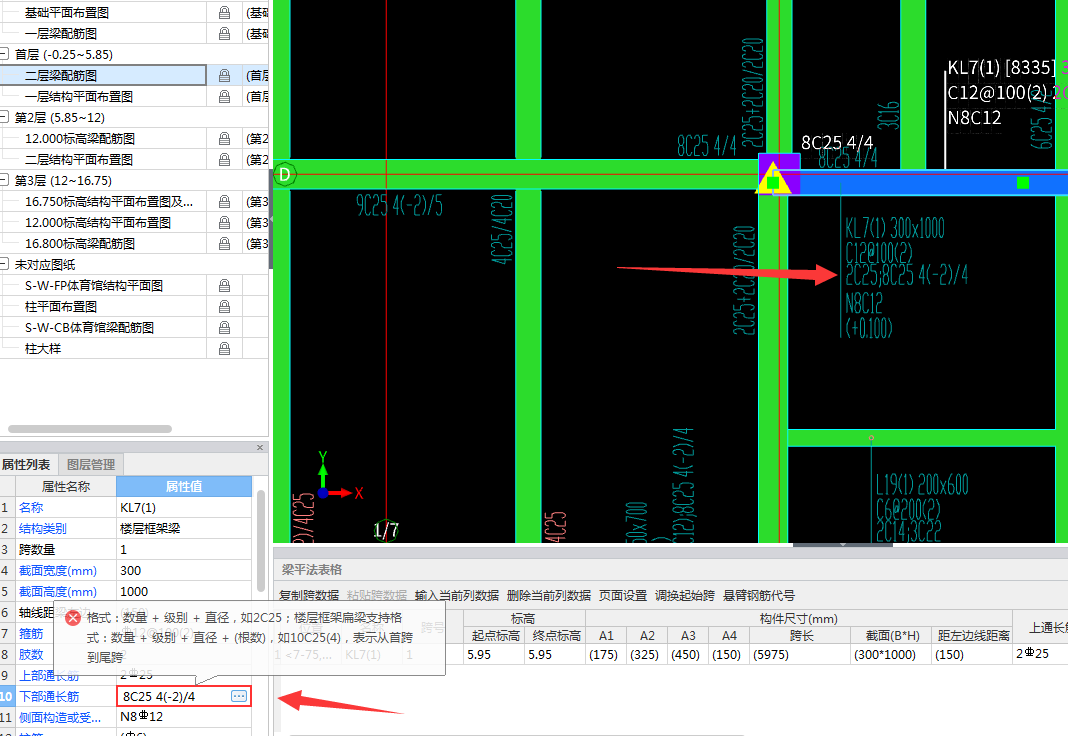
Task: Click lock icon for 一层梁配筋图 row
Action: (x=224, y=33)
